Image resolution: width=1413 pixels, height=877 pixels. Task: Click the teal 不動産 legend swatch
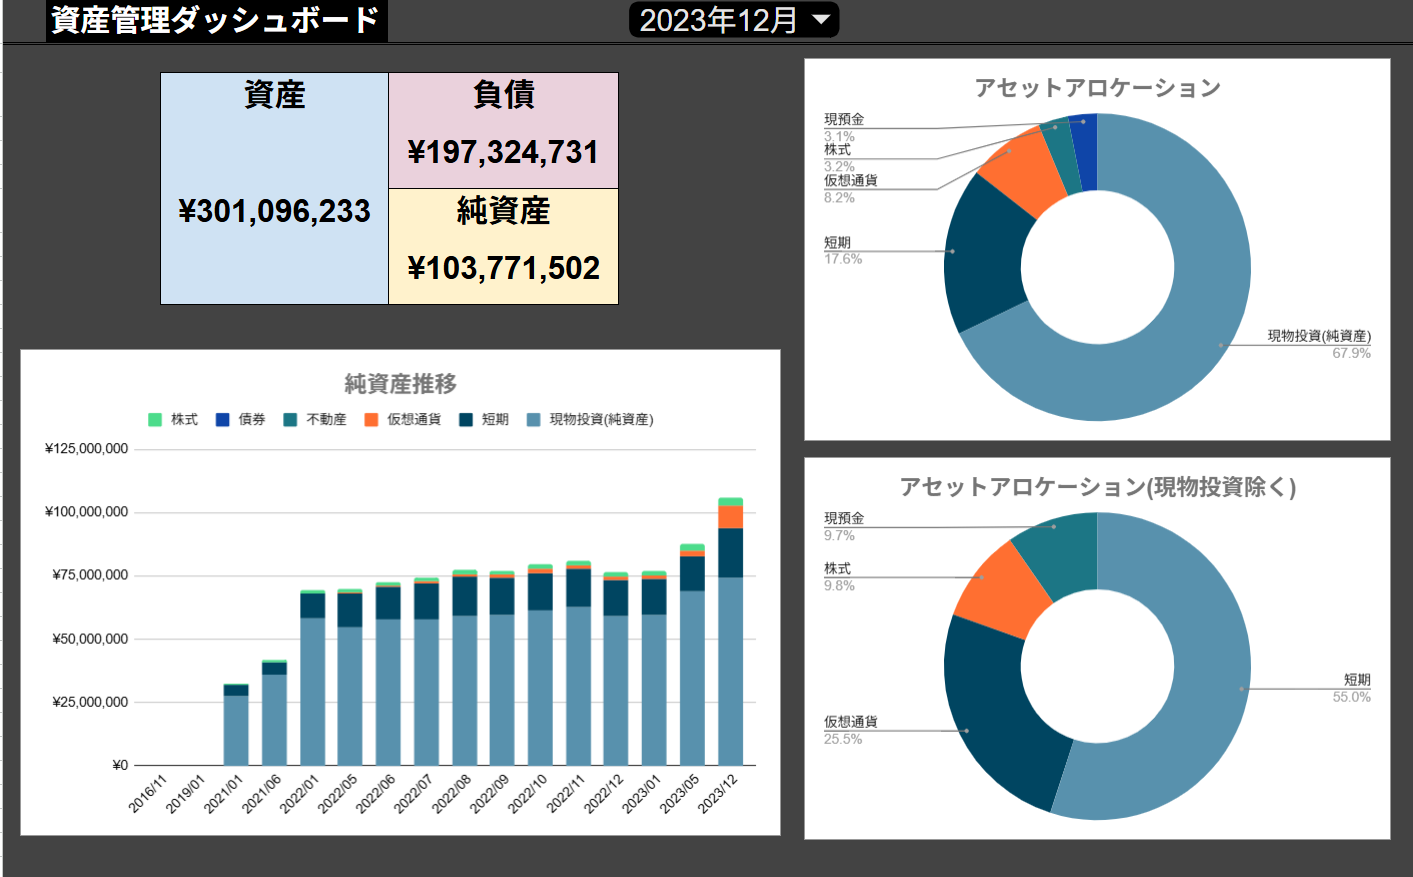coord(290,420)
